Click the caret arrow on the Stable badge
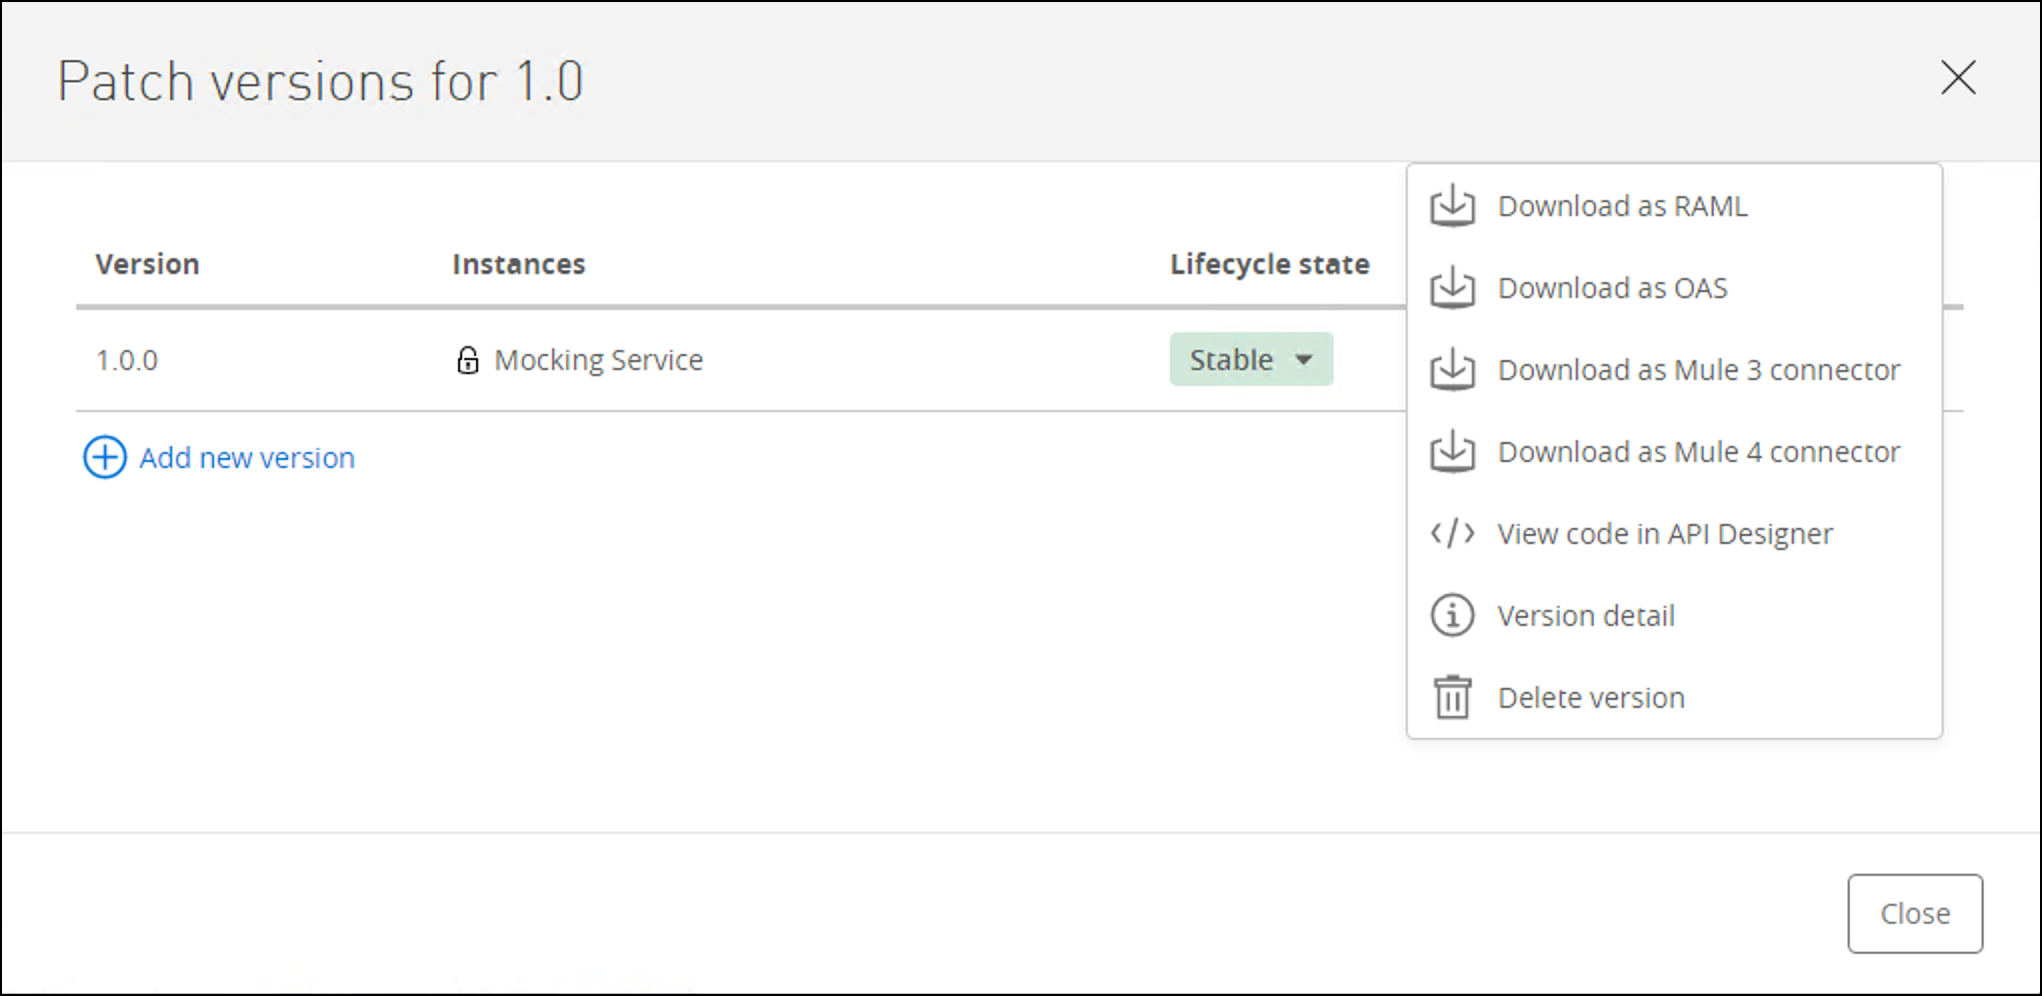 tap(1304, 360)
